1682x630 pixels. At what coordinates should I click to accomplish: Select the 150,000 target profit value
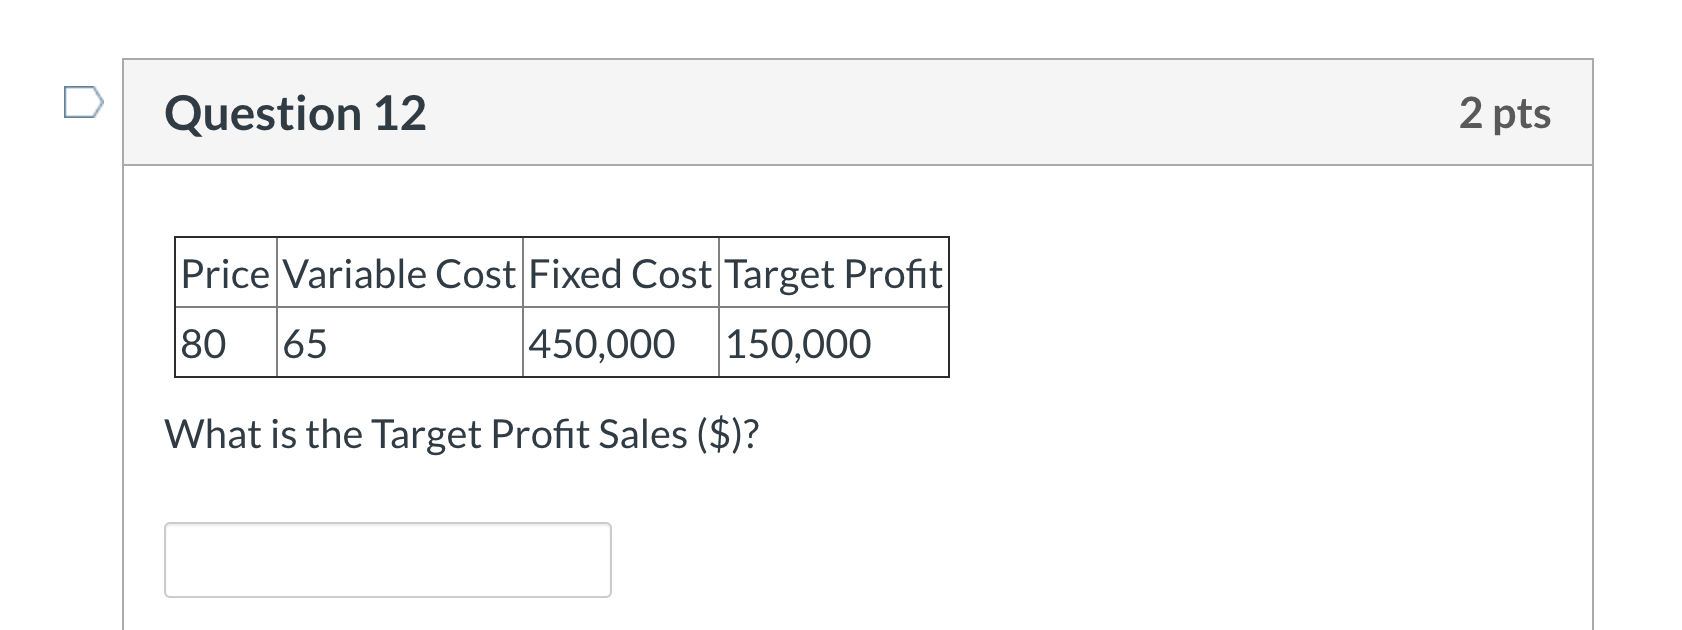coord(798,343)
